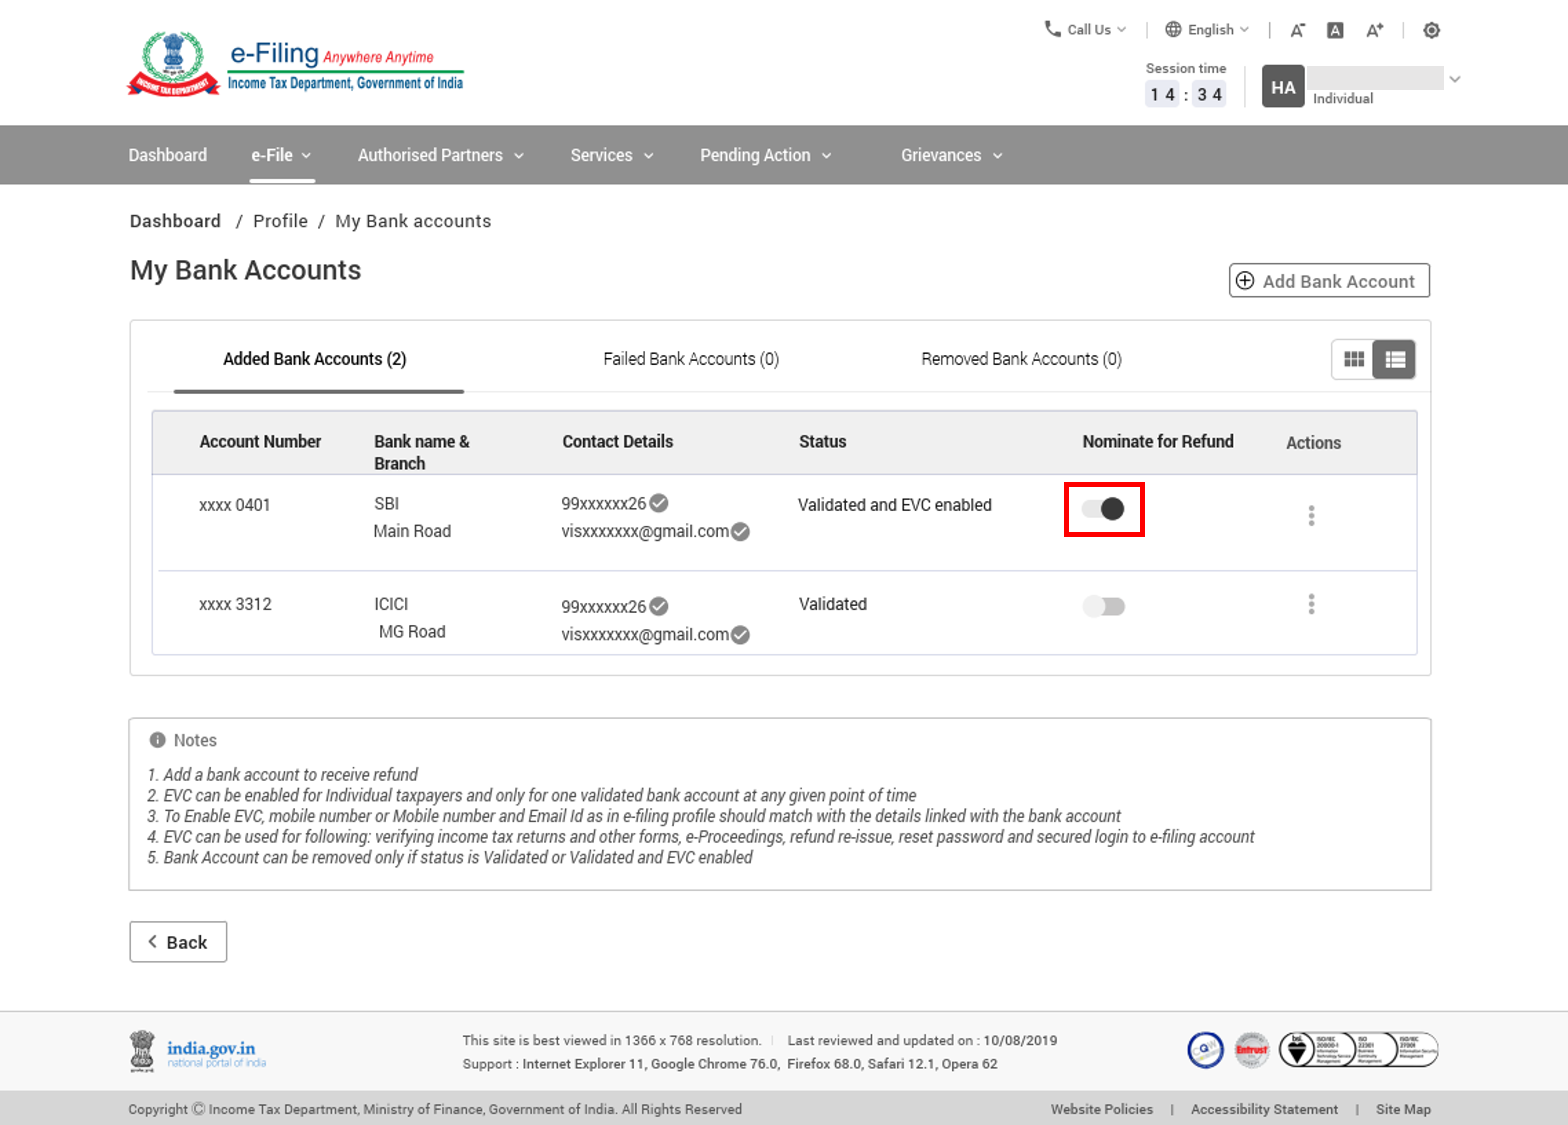Reset to default font size icon

point(1335,30)
